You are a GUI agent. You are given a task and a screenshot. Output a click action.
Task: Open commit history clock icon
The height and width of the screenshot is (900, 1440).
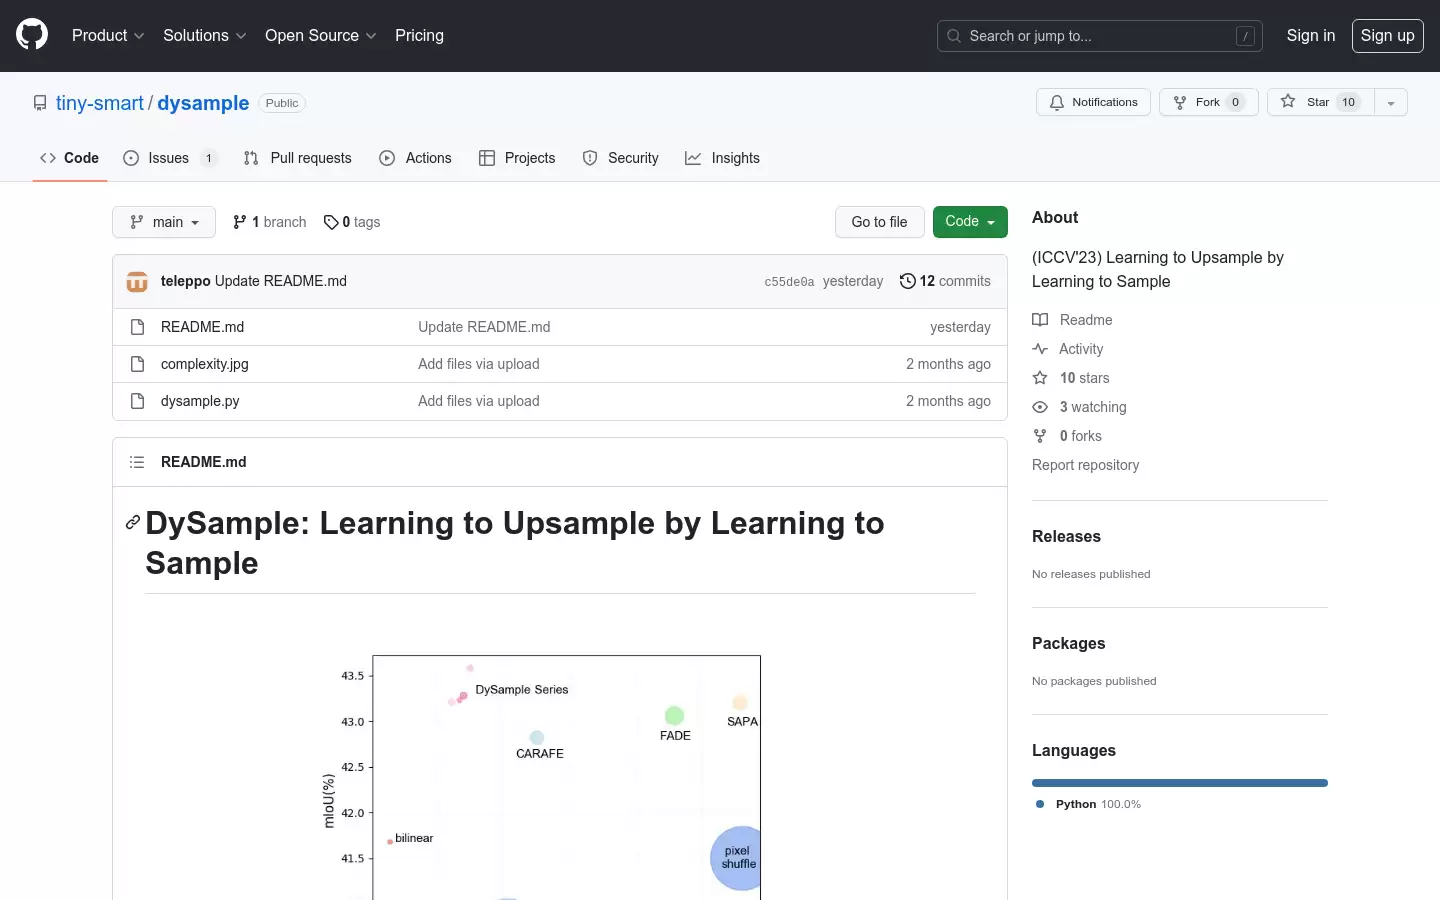[x=907, y=281]
